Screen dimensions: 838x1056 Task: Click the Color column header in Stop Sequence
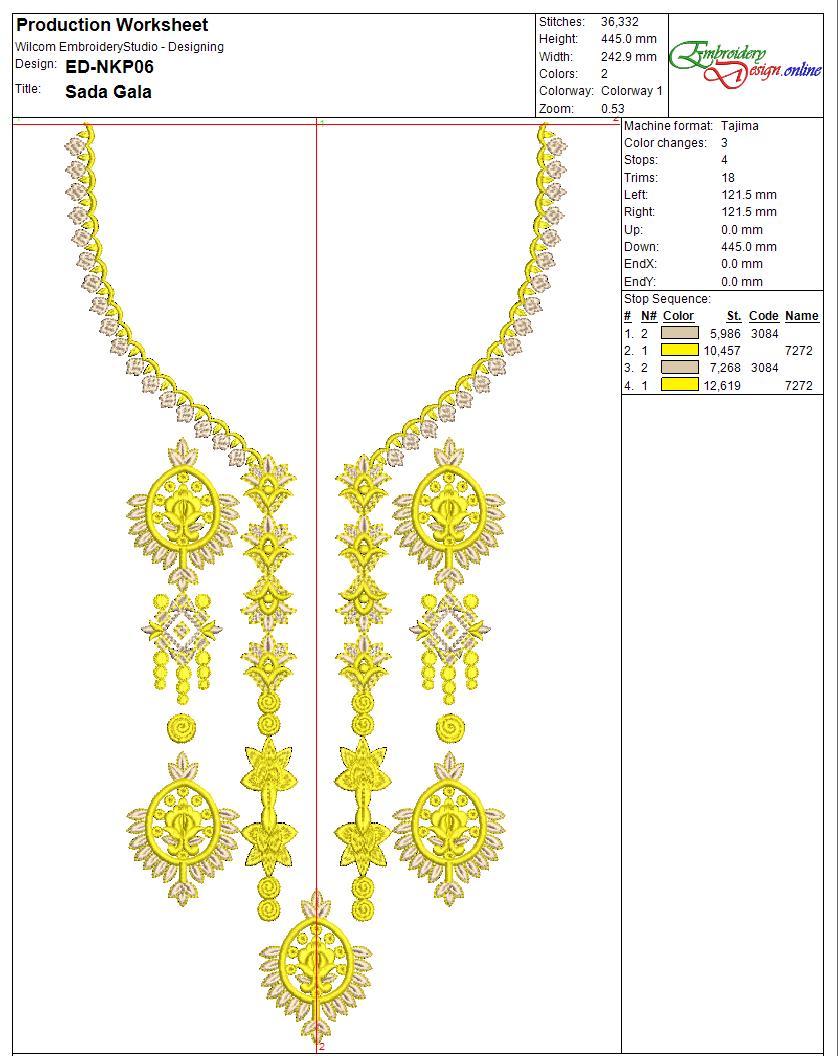(x=678, y=316)
